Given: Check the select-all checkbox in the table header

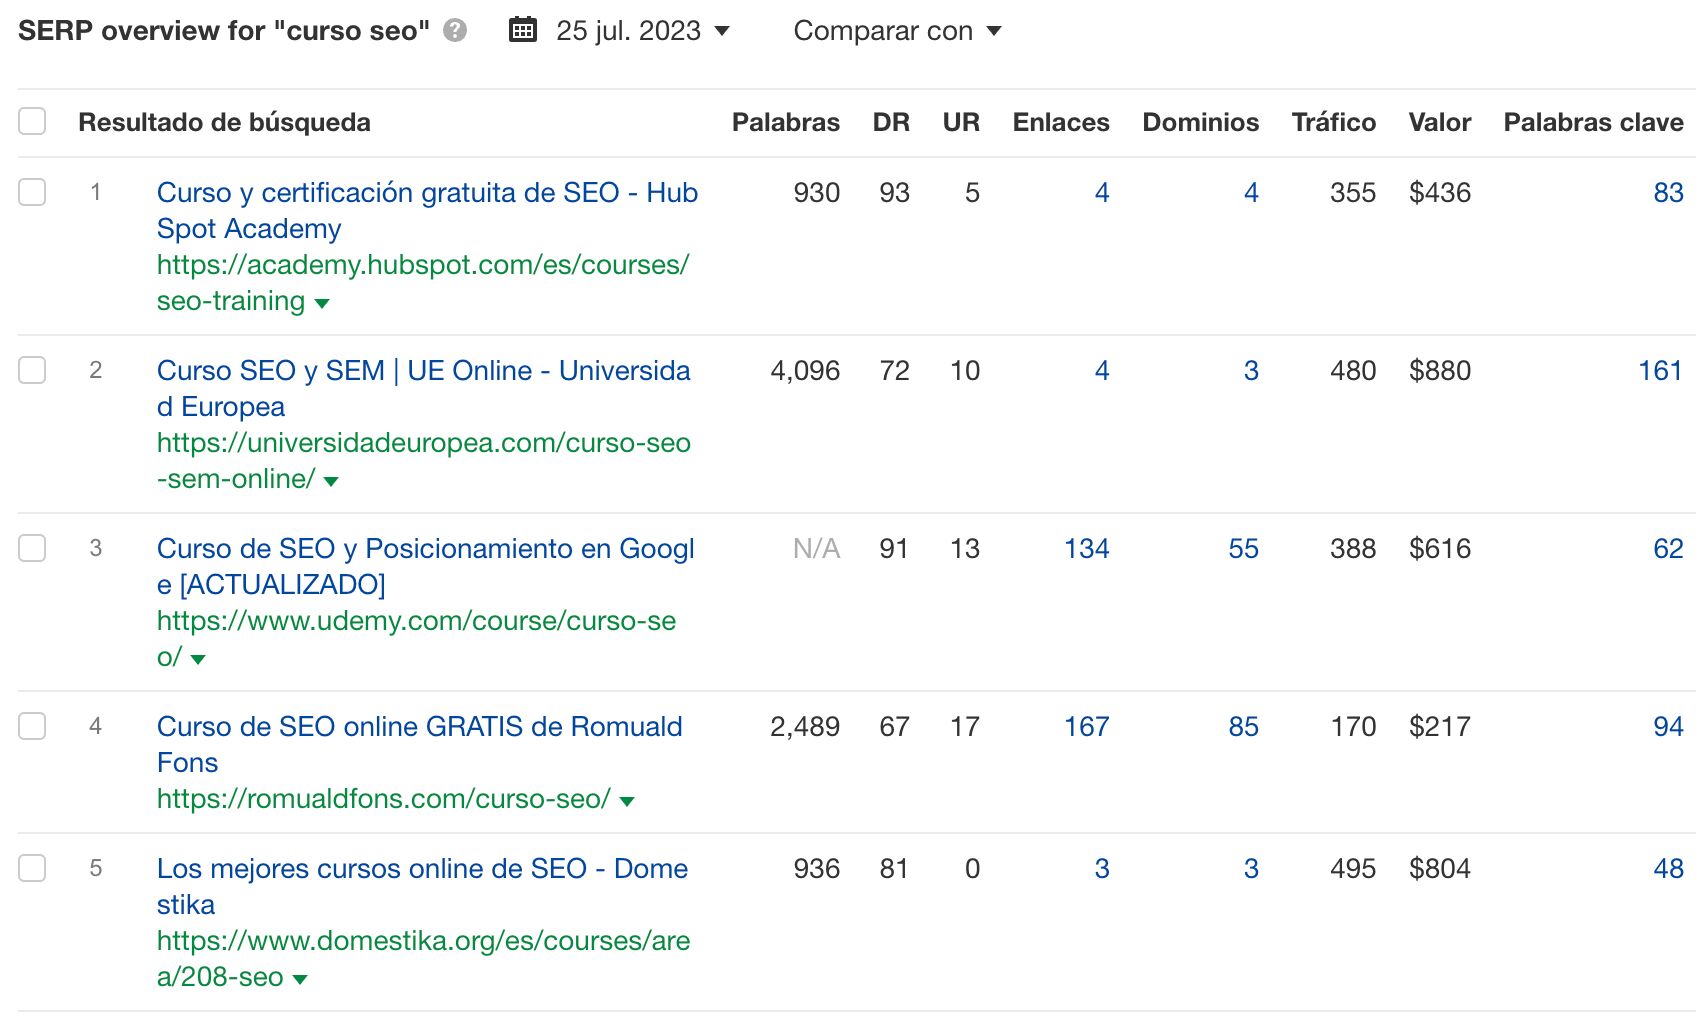Looking at the screenshot, I should [32, 120].
